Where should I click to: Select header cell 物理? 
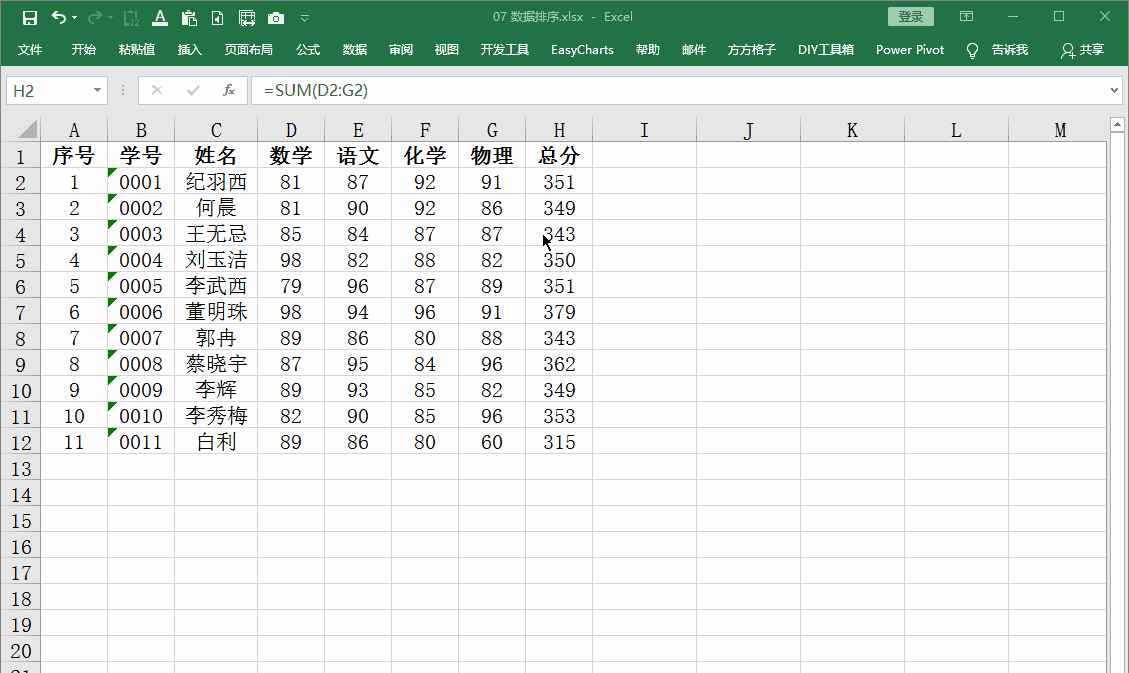(492, 155)
